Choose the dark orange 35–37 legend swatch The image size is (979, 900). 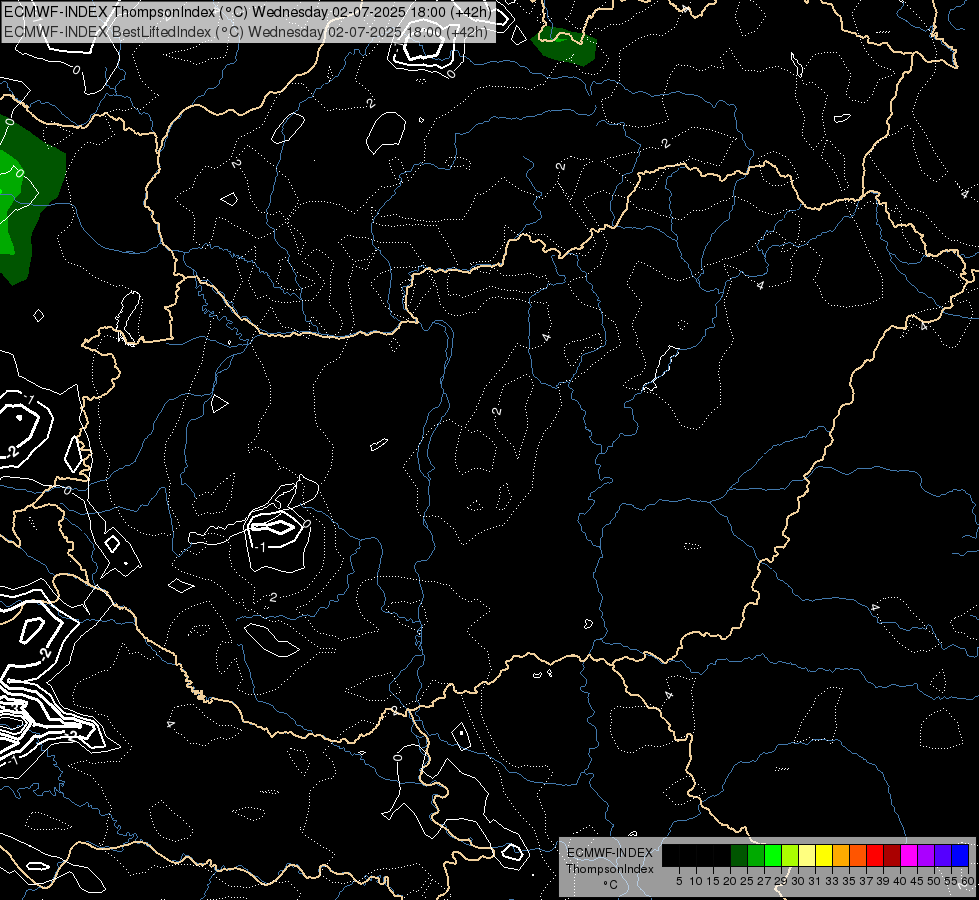[x=858, y=855]
